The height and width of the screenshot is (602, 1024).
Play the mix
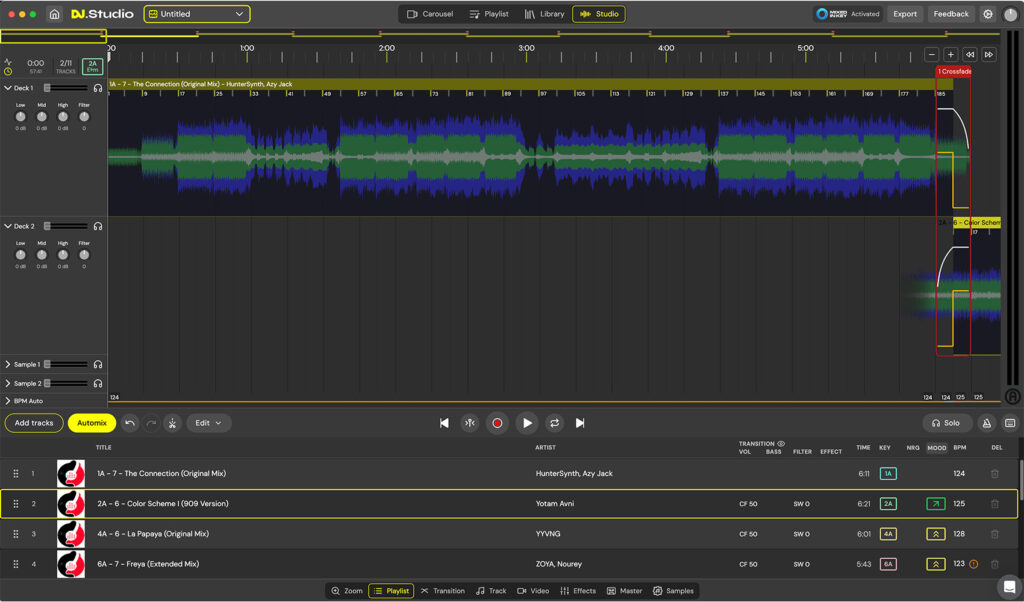coord(526,423)
